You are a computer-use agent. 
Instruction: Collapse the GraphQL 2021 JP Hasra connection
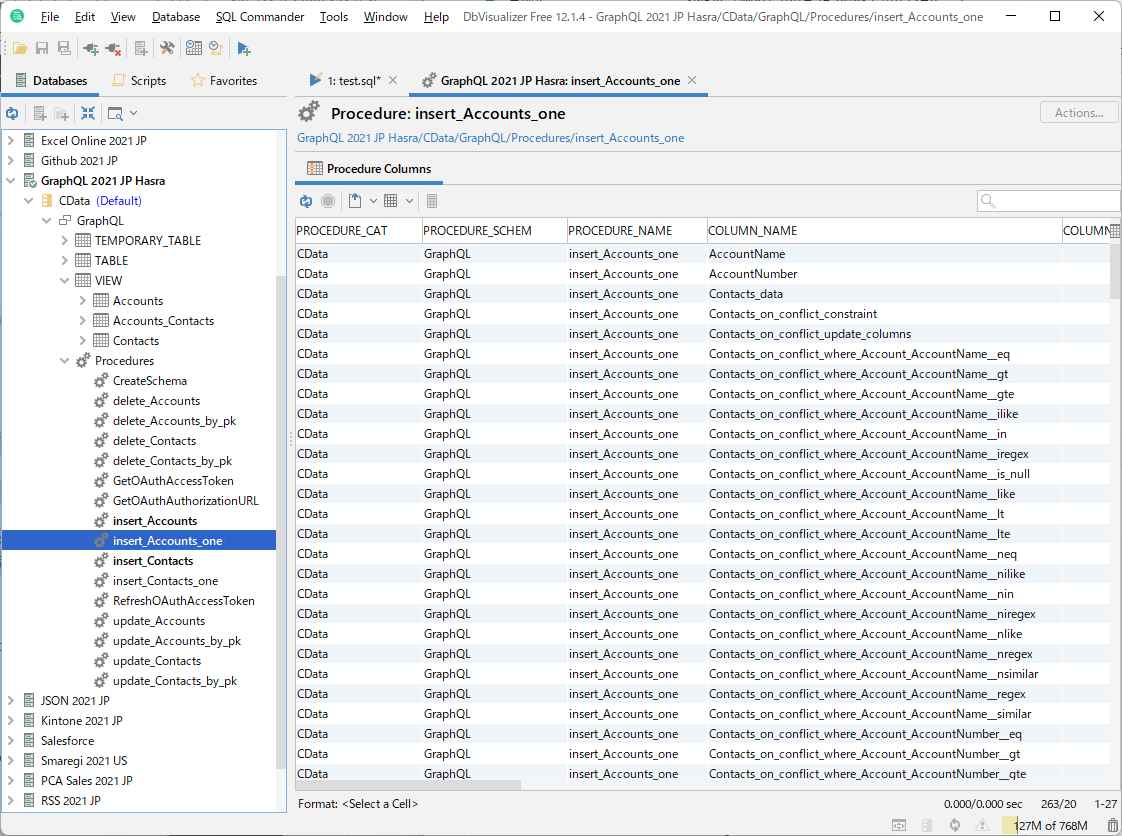11,180
